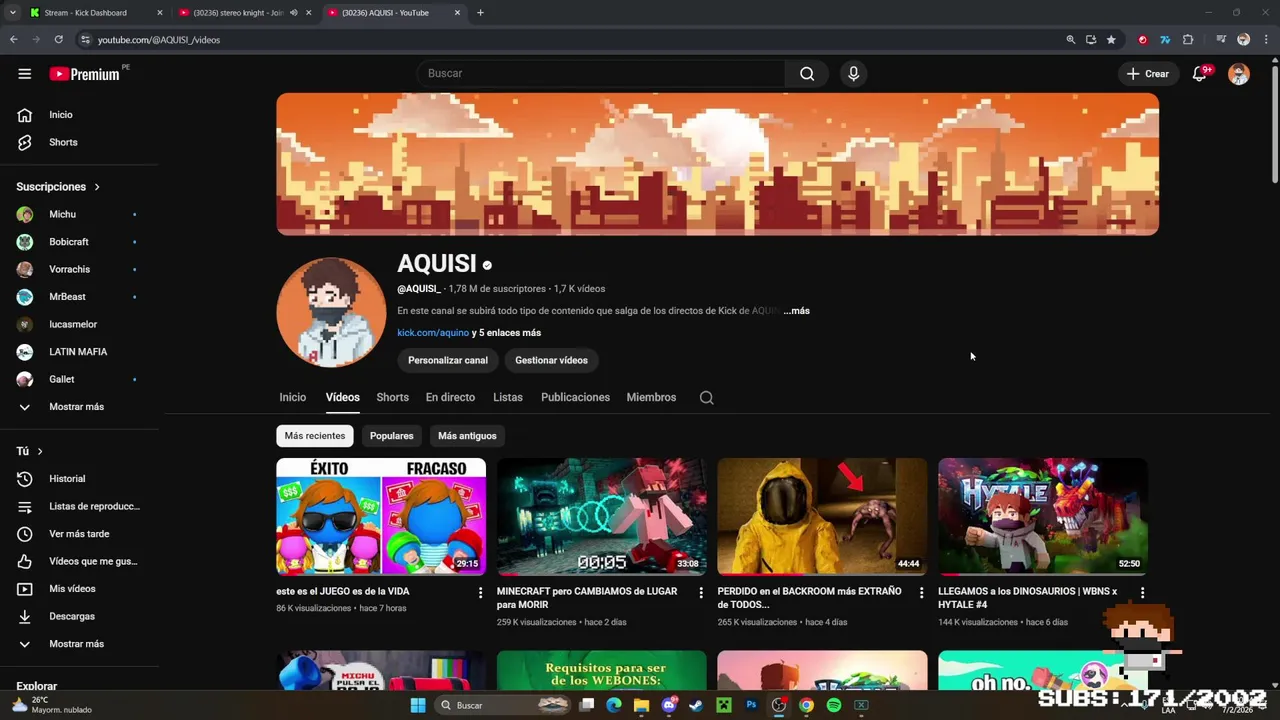The height and width of the screenshot is (720, 1280).
Task: Open the ÉXITO FRACASO video thumbnail
Action: click(x=381, y=517)
